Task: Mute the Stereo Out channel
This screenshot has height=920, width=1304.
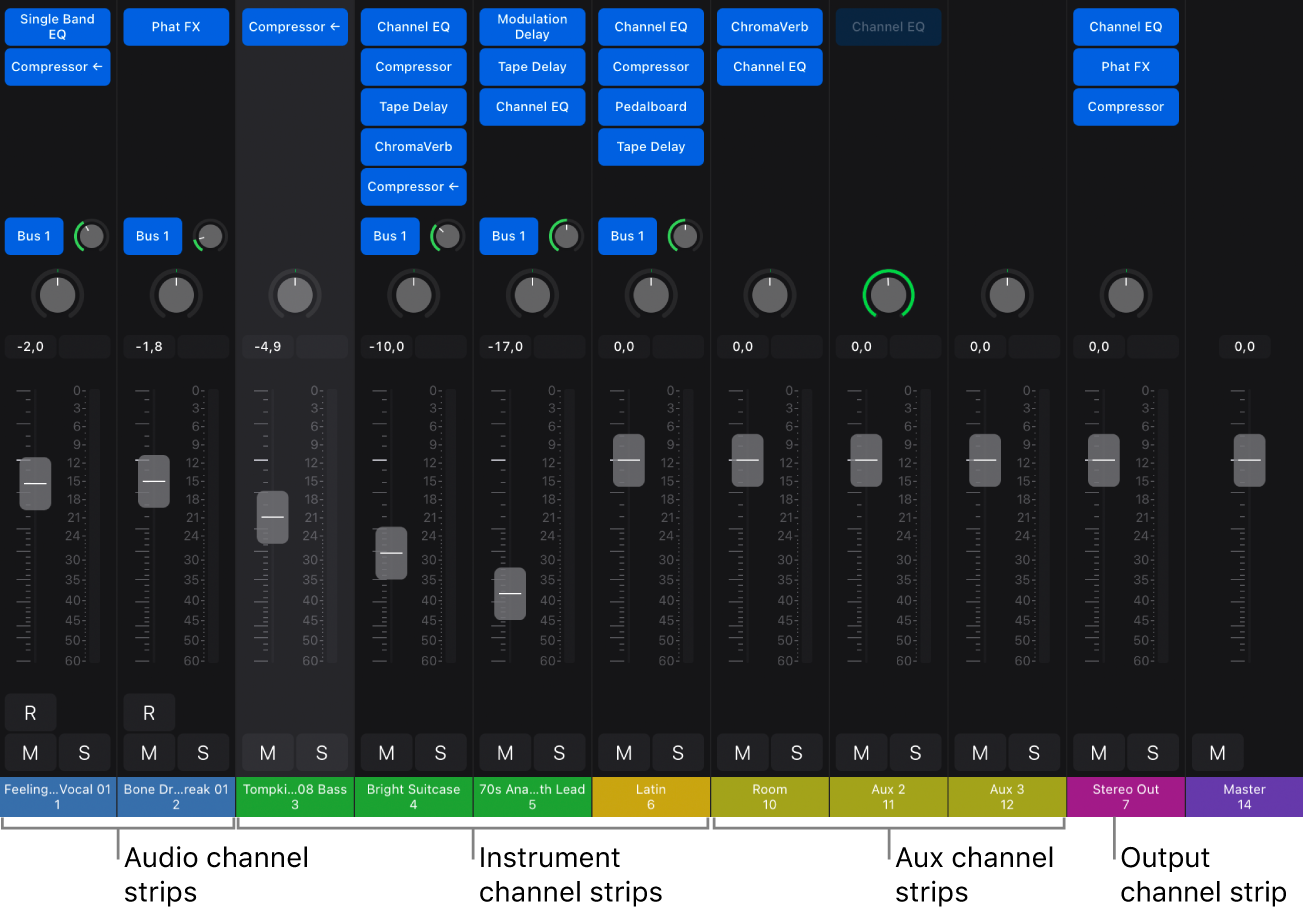Action: (1099, 753)
